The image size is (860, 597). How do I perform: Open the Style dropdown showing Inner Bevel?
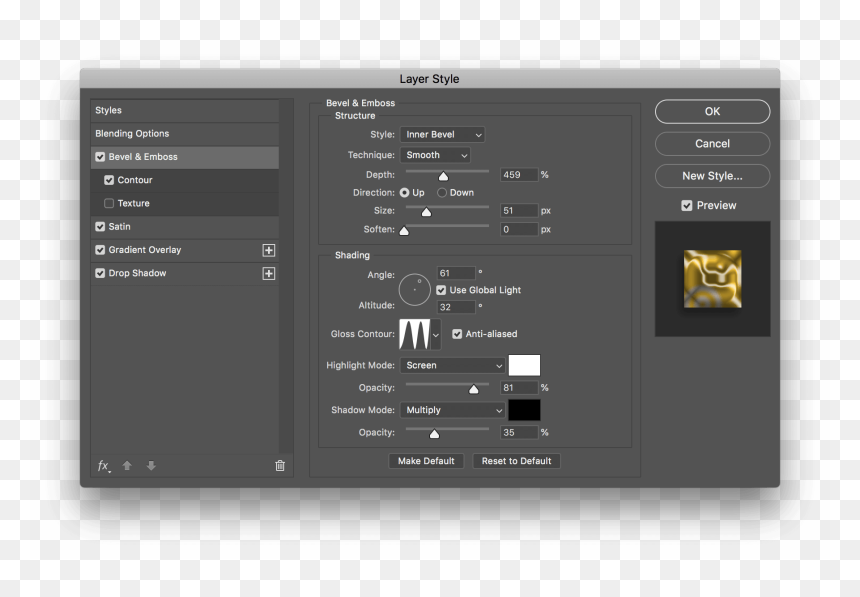(x=443, y=134)
